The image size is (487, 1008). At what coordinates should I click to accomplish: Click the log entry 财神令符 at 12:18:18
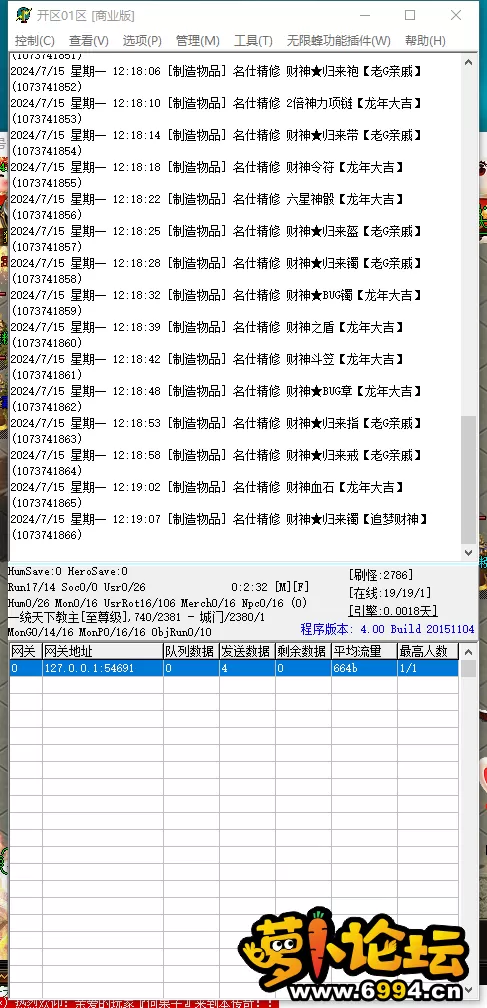208,167
